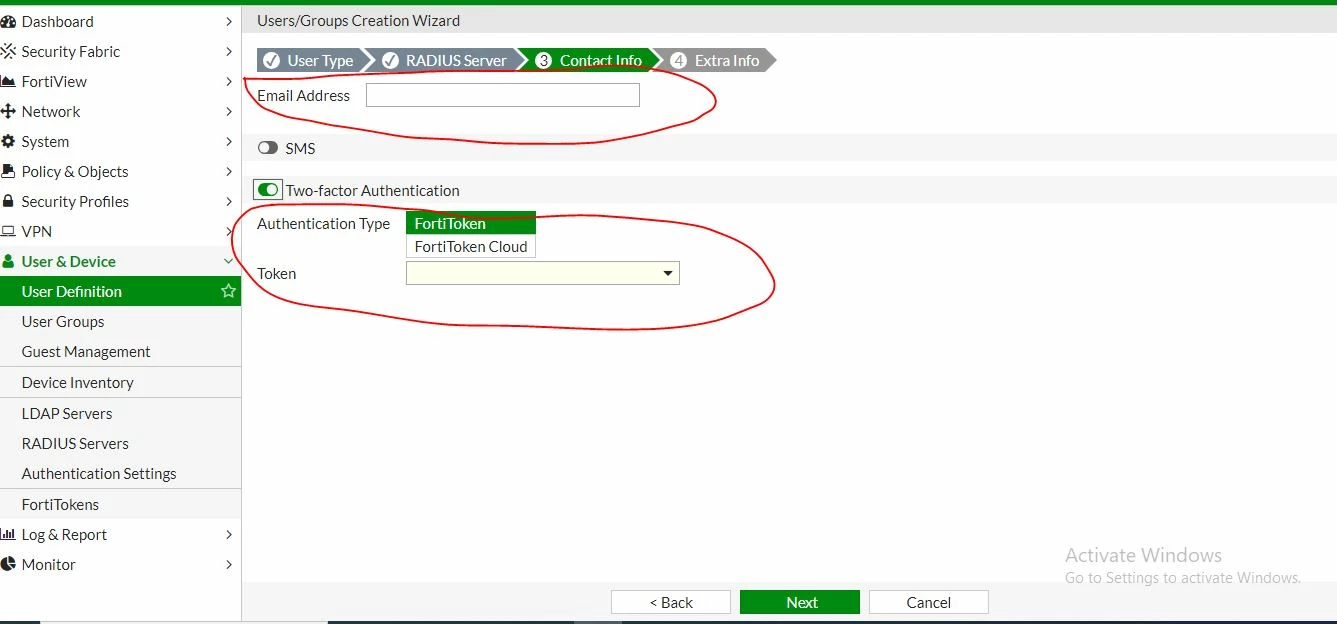
Task: Click the favorite star on User Definition
Action: [228, 291]
